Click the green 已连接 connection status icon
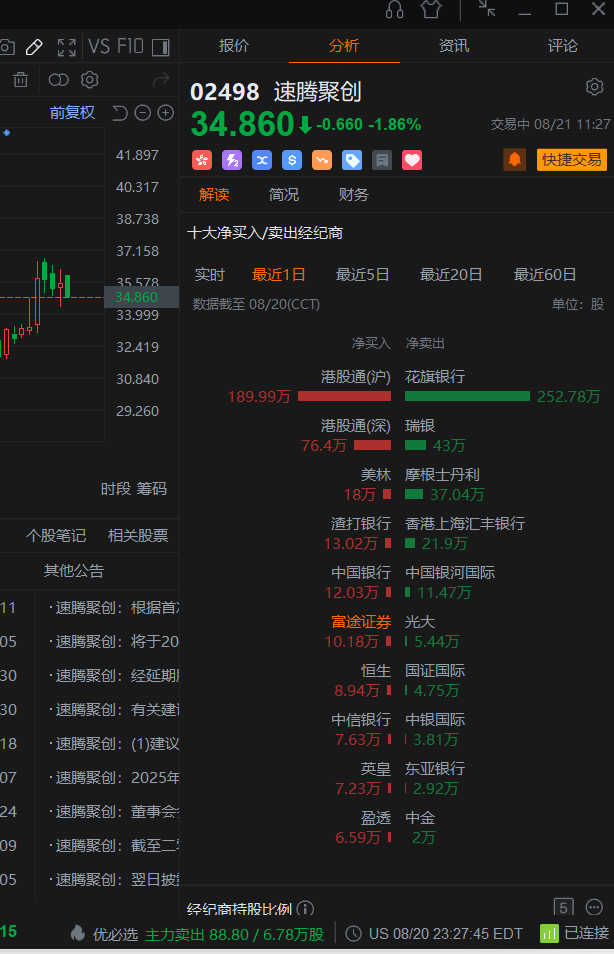Screen dimensions: 614x954 [549, 933]
